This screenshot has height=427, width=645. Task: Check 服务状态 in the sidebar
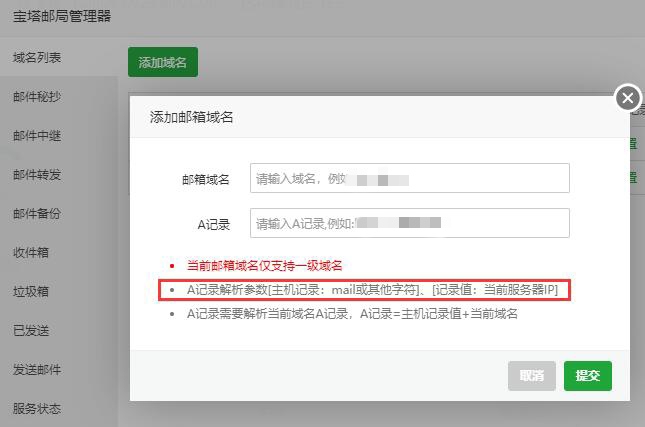38,409
